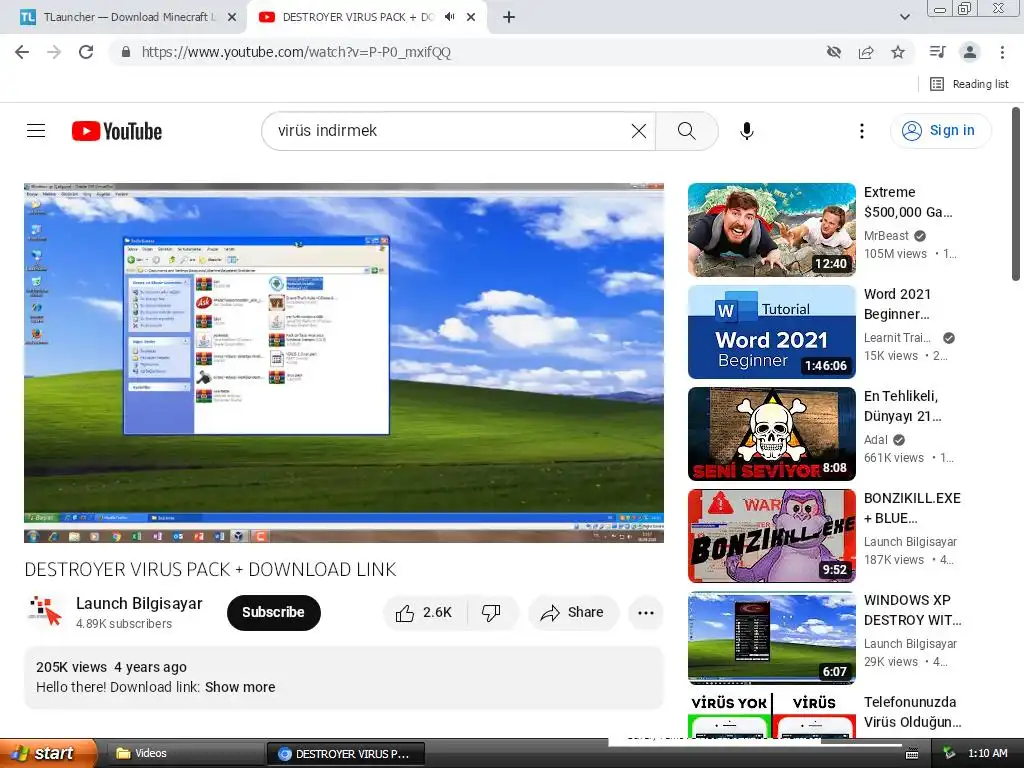The image size is (1024, 768).
Task: Open the Launch Bilgisayar channel avatar
Action: click(45, 612)
